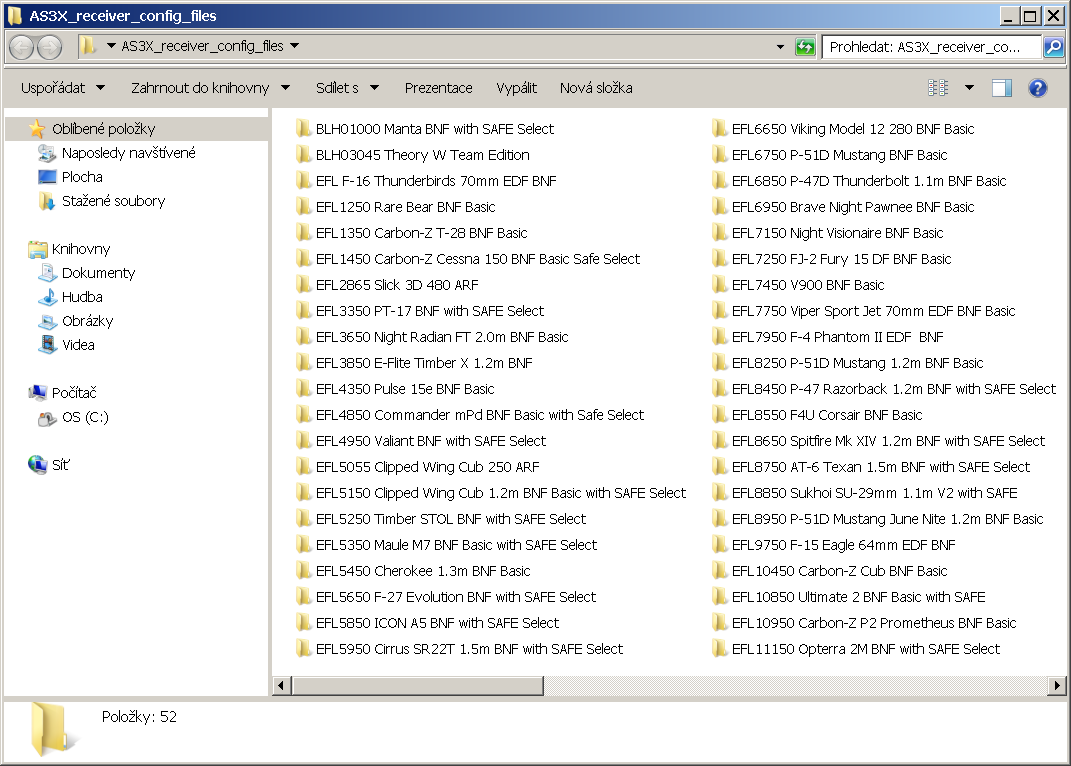The image size is (1071, 766).
Task: Click the Back navigation arrow button
Action: [21, 47]
